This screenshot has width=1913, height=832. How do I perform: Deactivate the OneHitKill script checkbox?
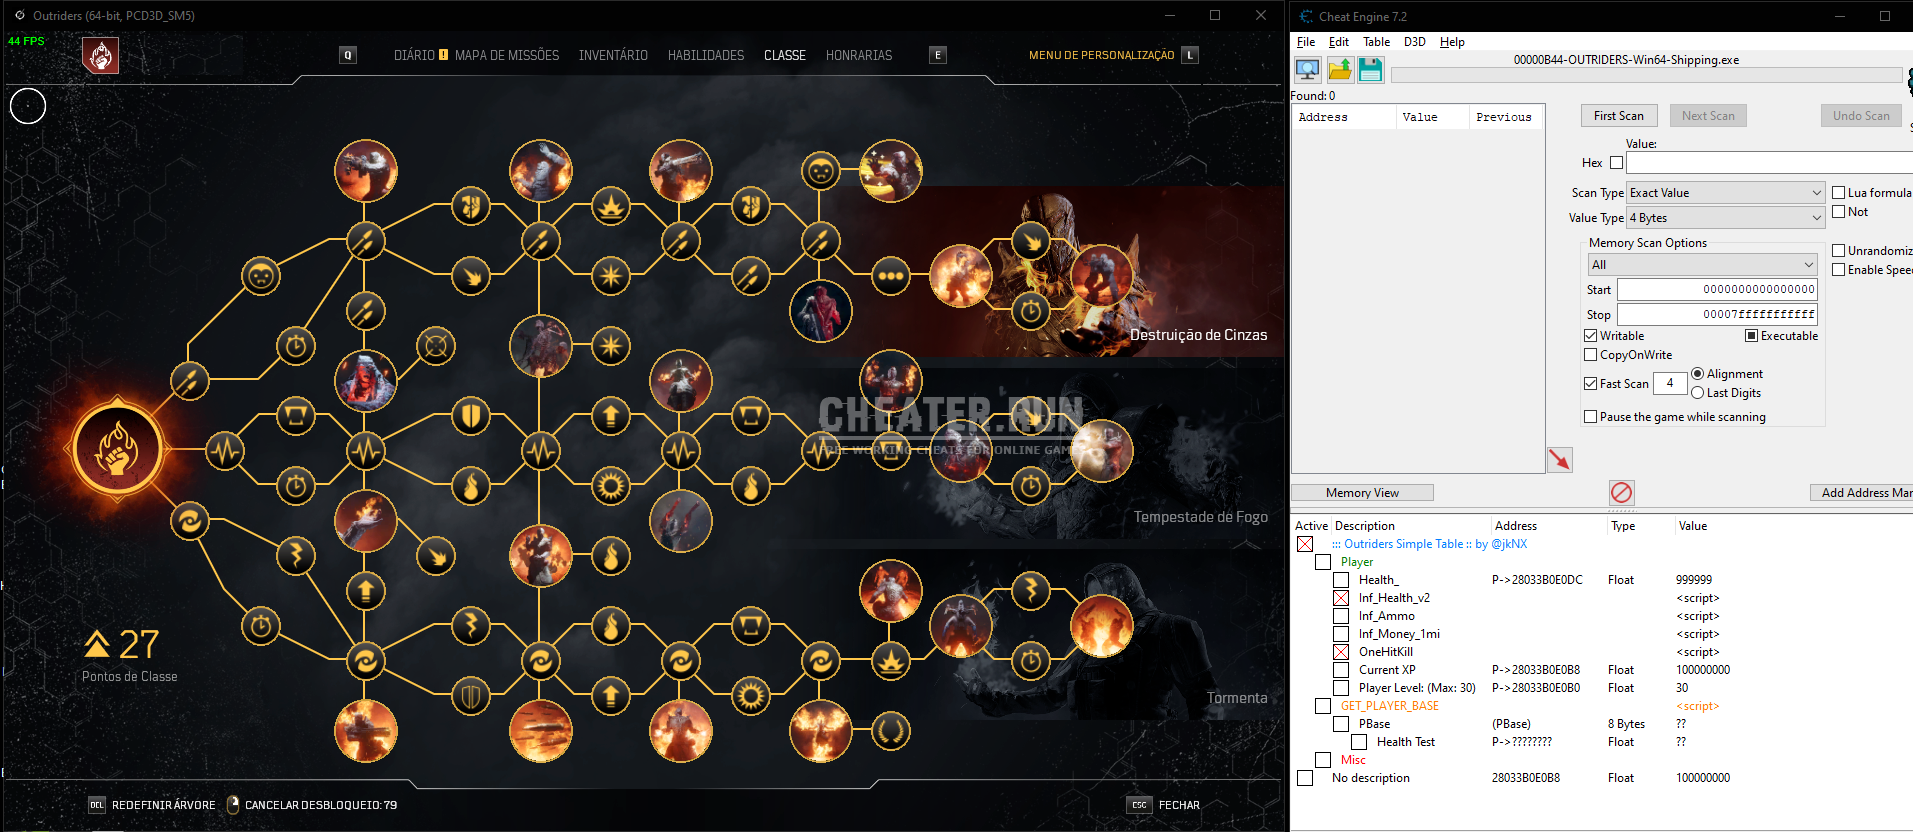pyautogui.click(x=1341, y=652)
